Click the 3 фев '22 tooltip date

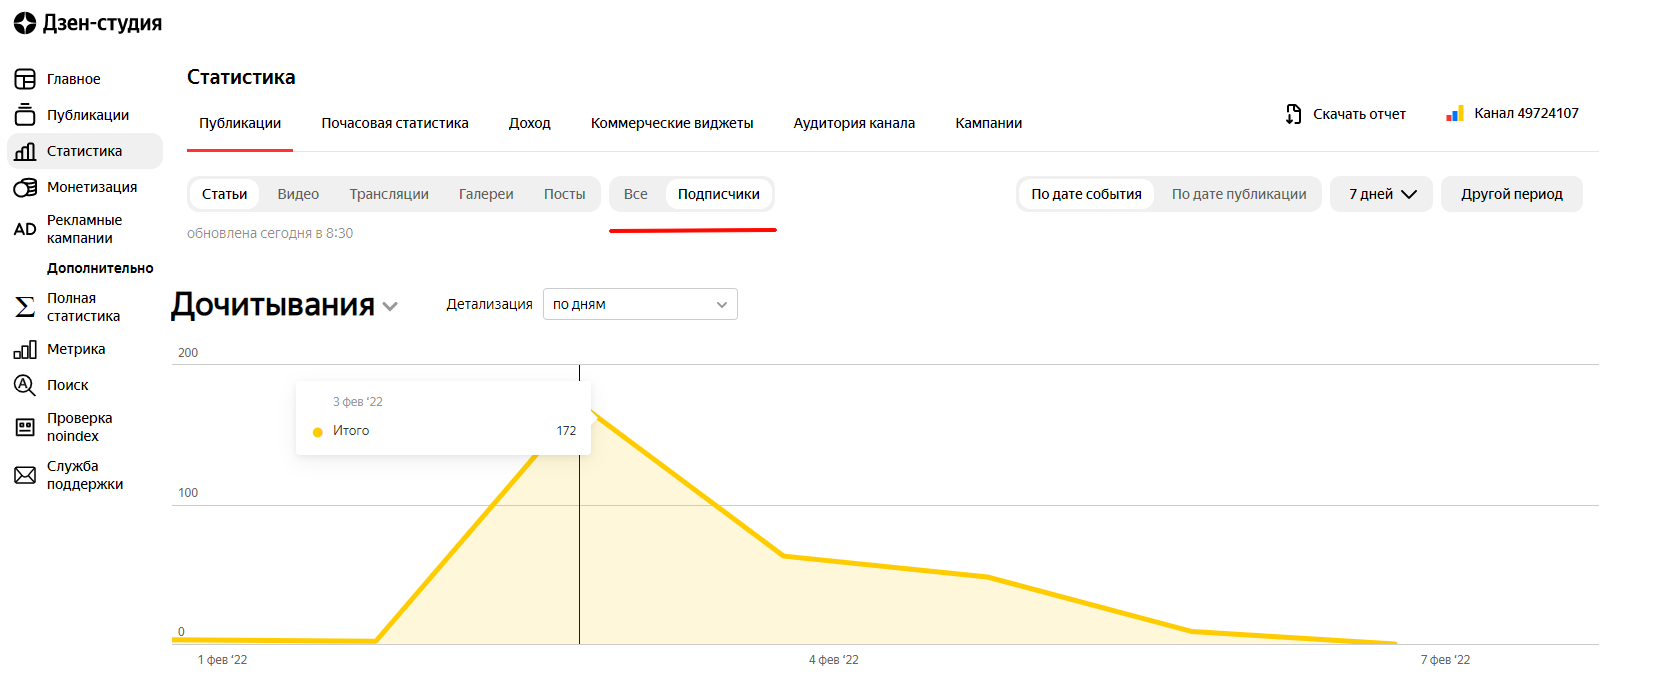coord(358,402)
